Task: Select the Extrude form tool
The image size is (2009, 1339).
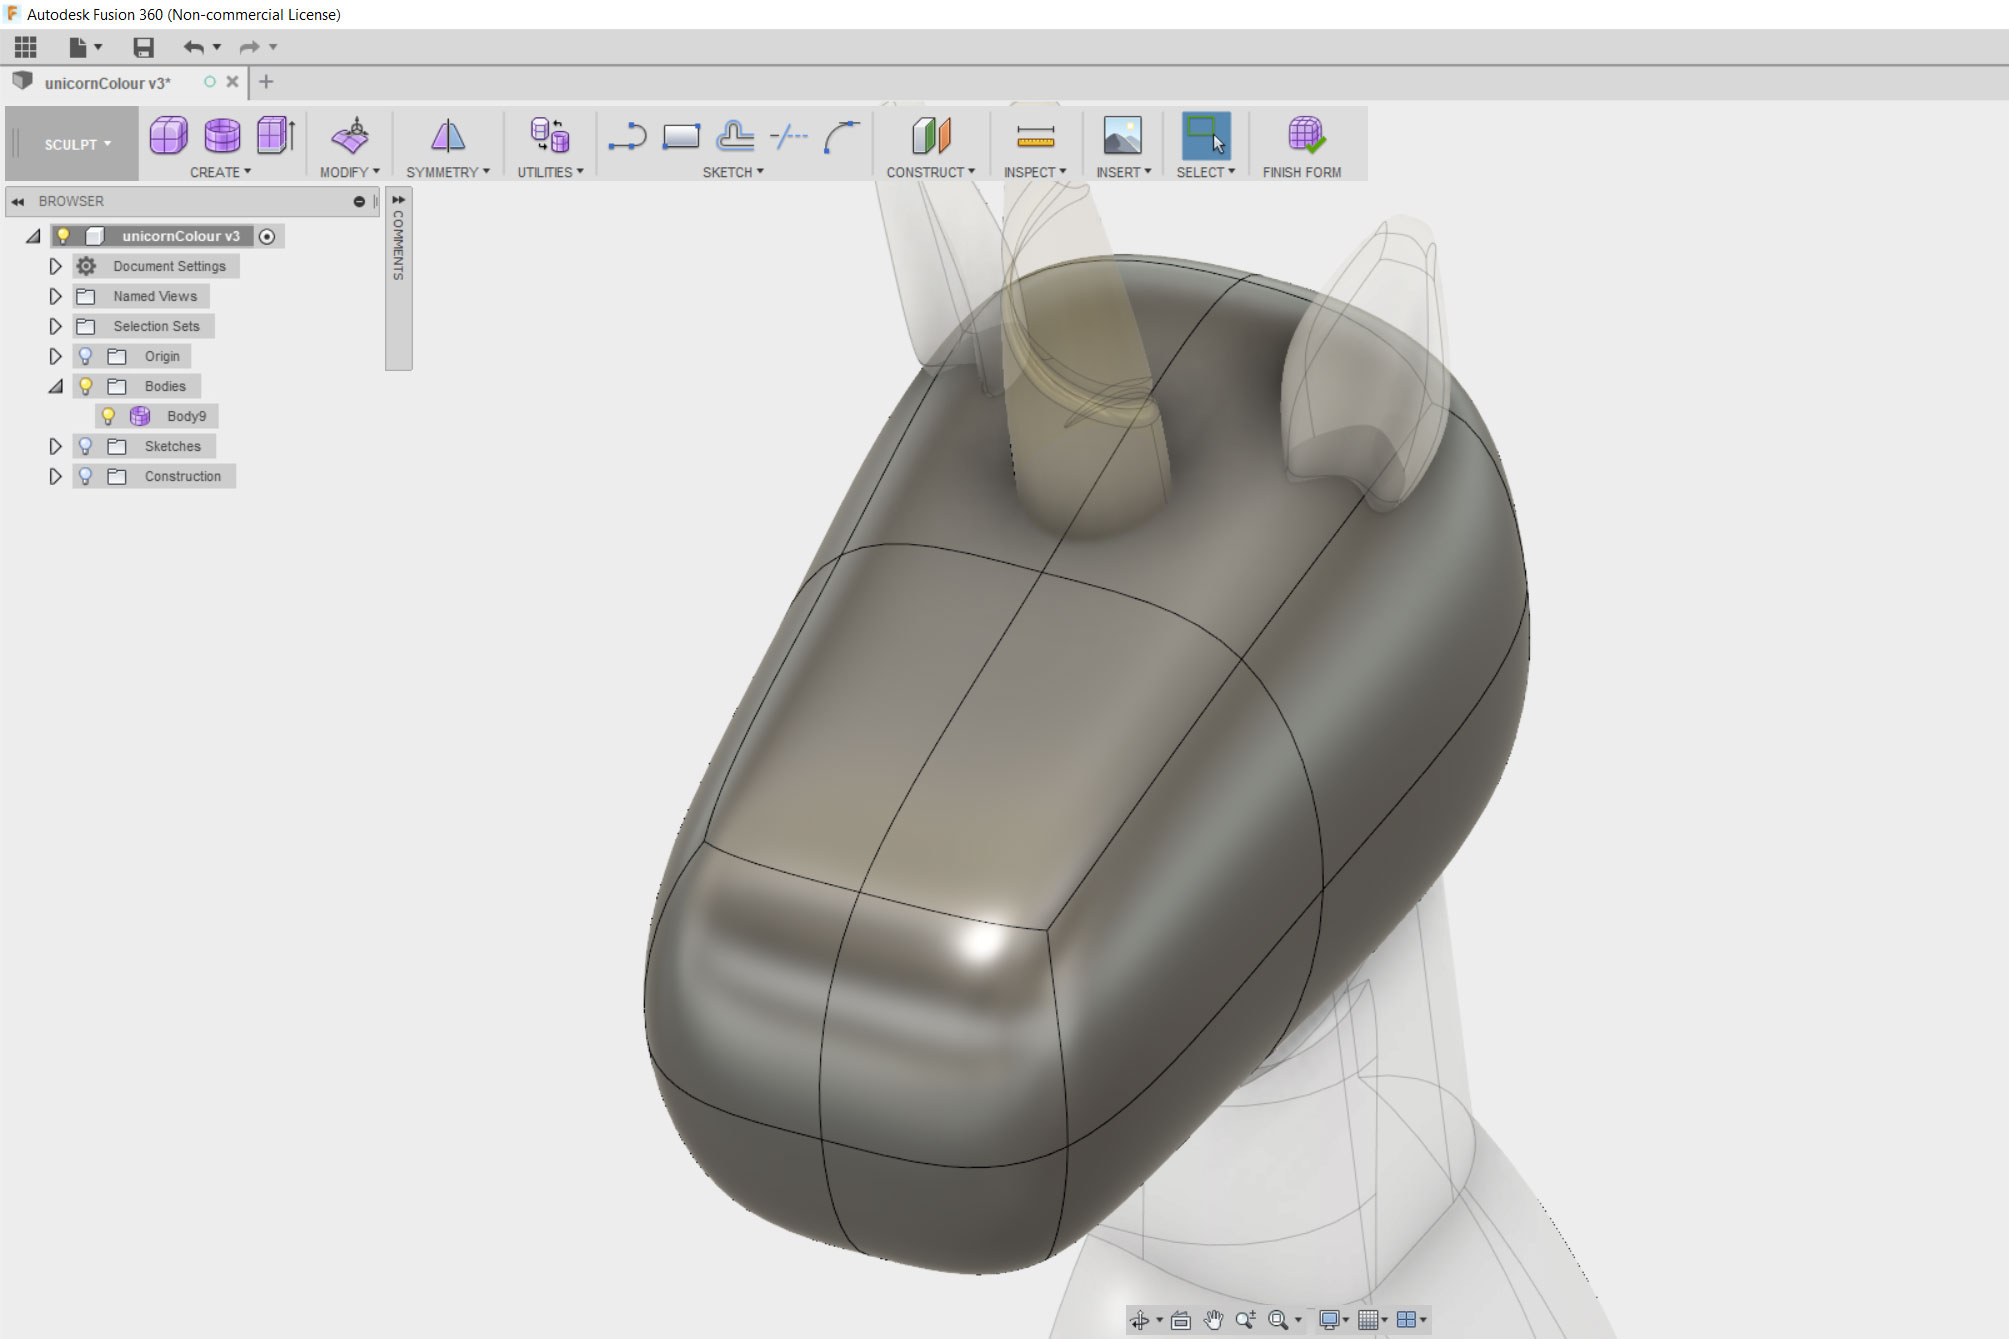Action: pos(276,135)
